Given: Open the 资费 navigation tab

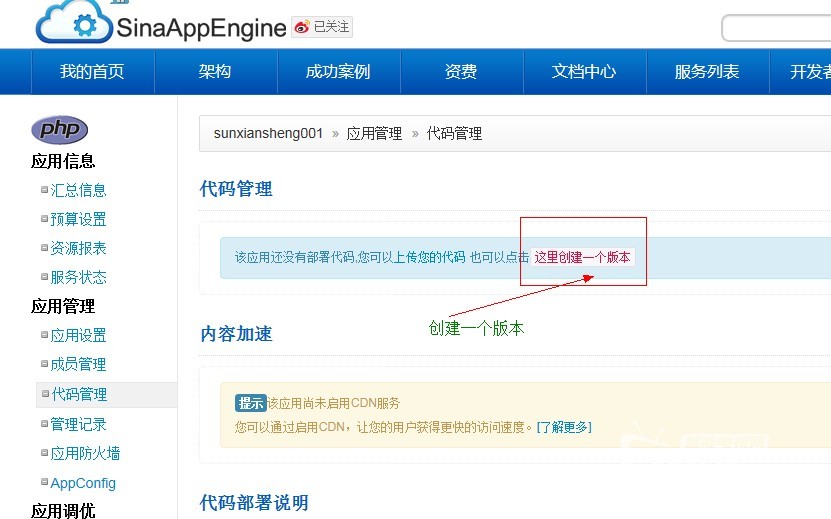Looking at the screenshot, I should (x=461, y=72).
